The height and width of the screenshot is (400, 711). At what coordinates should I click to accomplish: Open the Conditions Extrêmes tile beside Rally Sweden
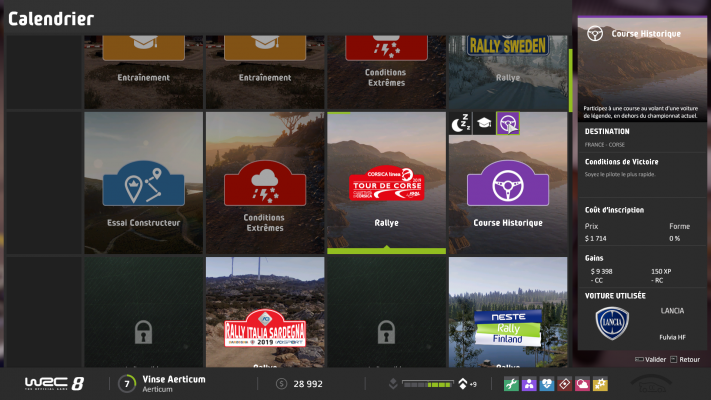(x=386, y=72)
